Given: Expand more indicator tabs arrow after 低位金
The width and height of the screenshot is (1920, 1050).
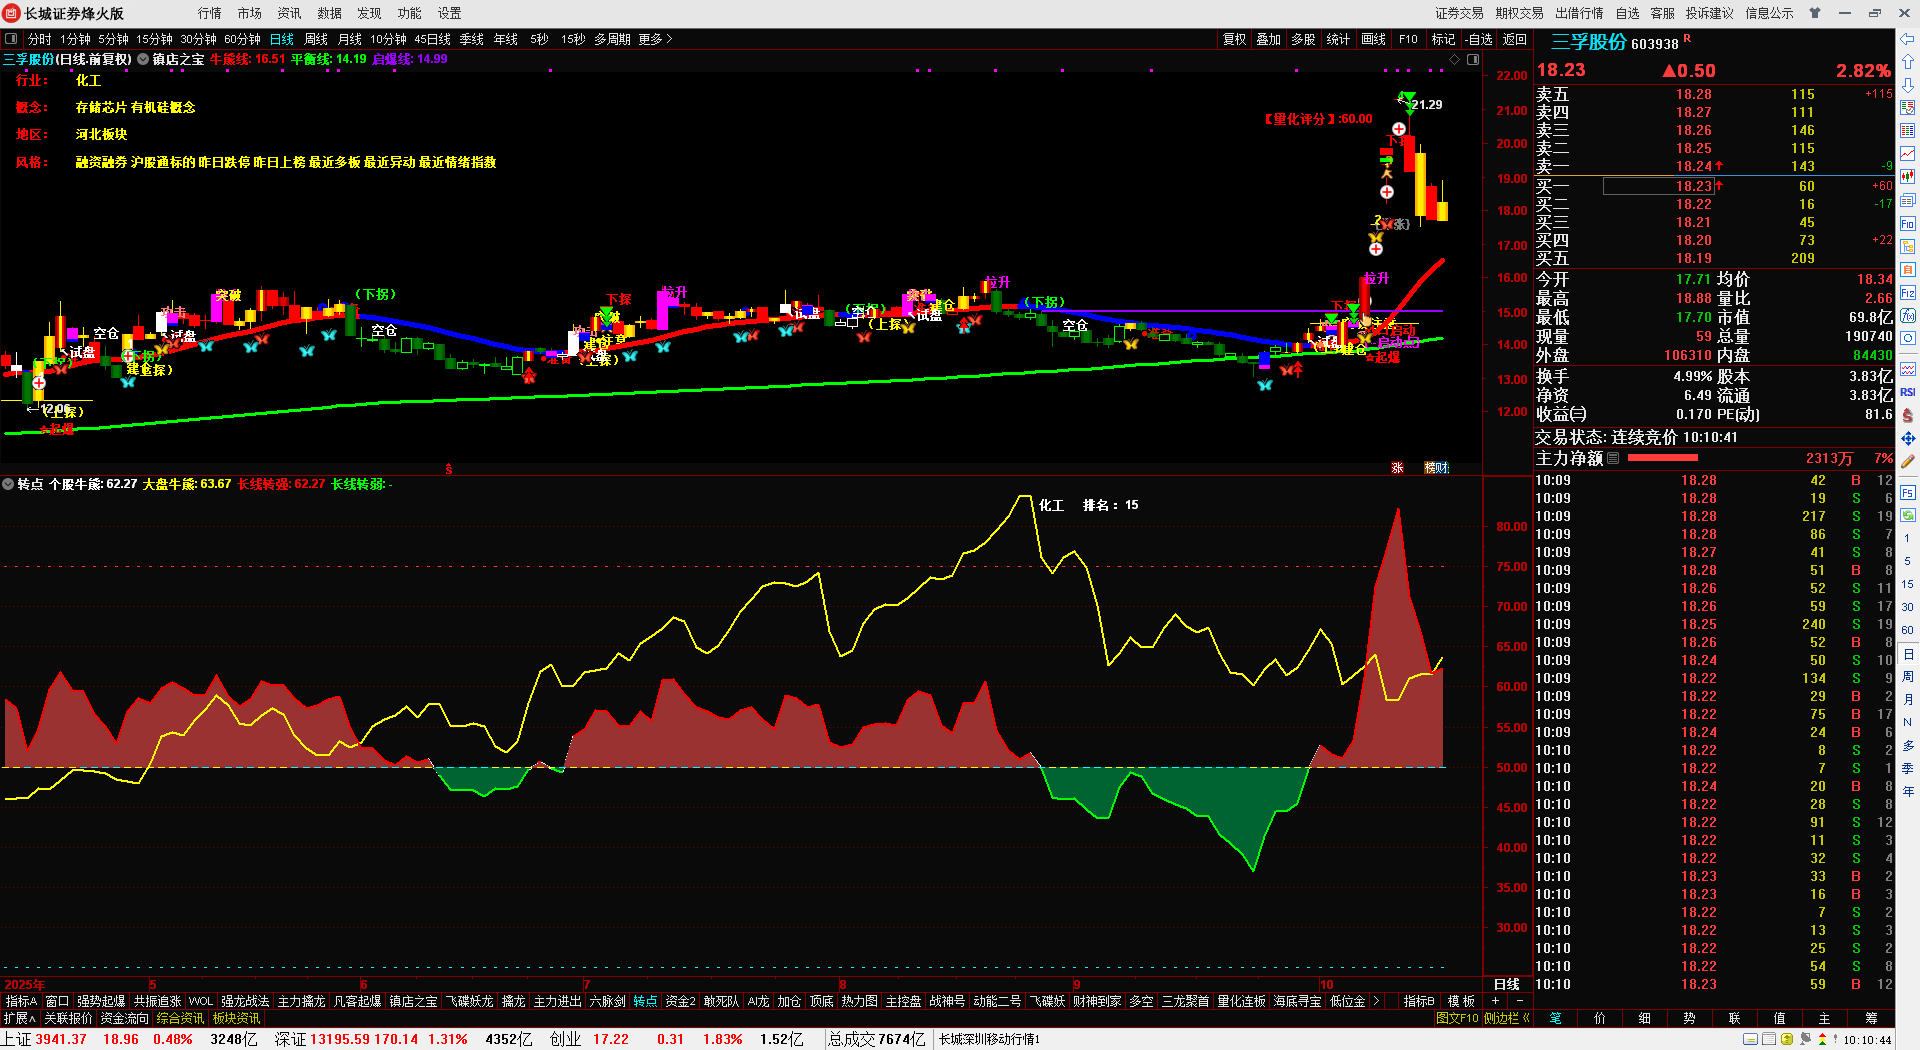Looking at the screenshot, I should click(1377, 1001).
